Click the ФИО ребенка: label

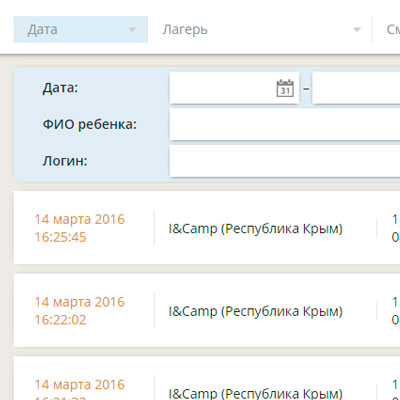tap(90, 125)
